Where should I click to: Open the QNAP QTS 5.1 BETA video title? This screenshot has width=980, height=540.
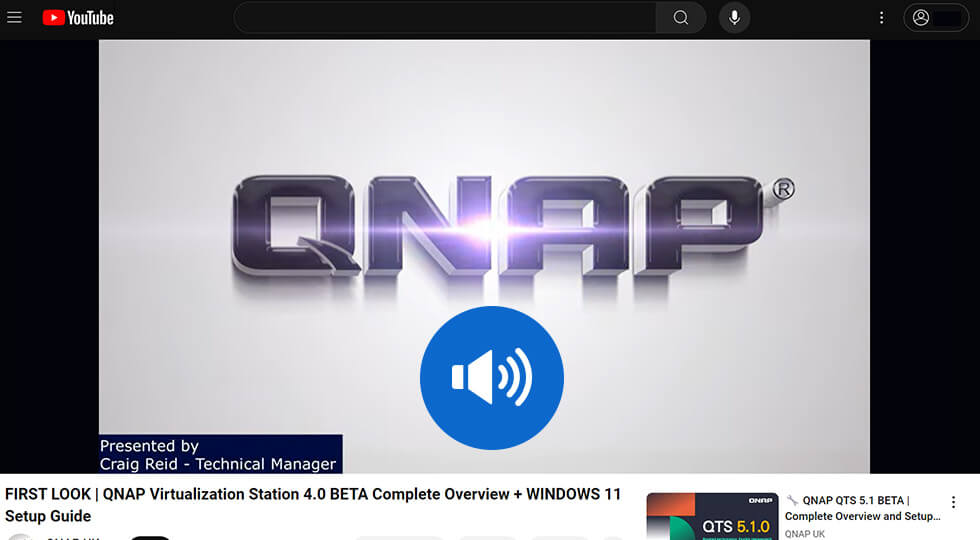click(862, 508)
